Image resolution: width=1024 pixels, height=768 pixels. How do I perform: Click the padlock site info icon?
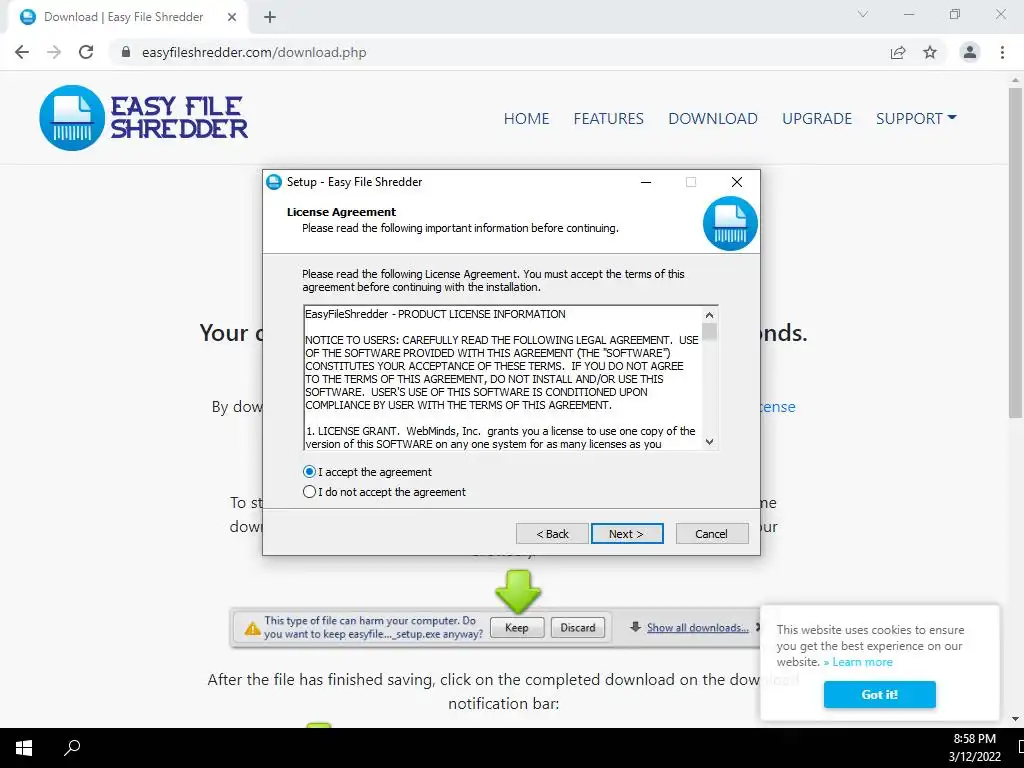pyautogui.click(x=126, y=52)
